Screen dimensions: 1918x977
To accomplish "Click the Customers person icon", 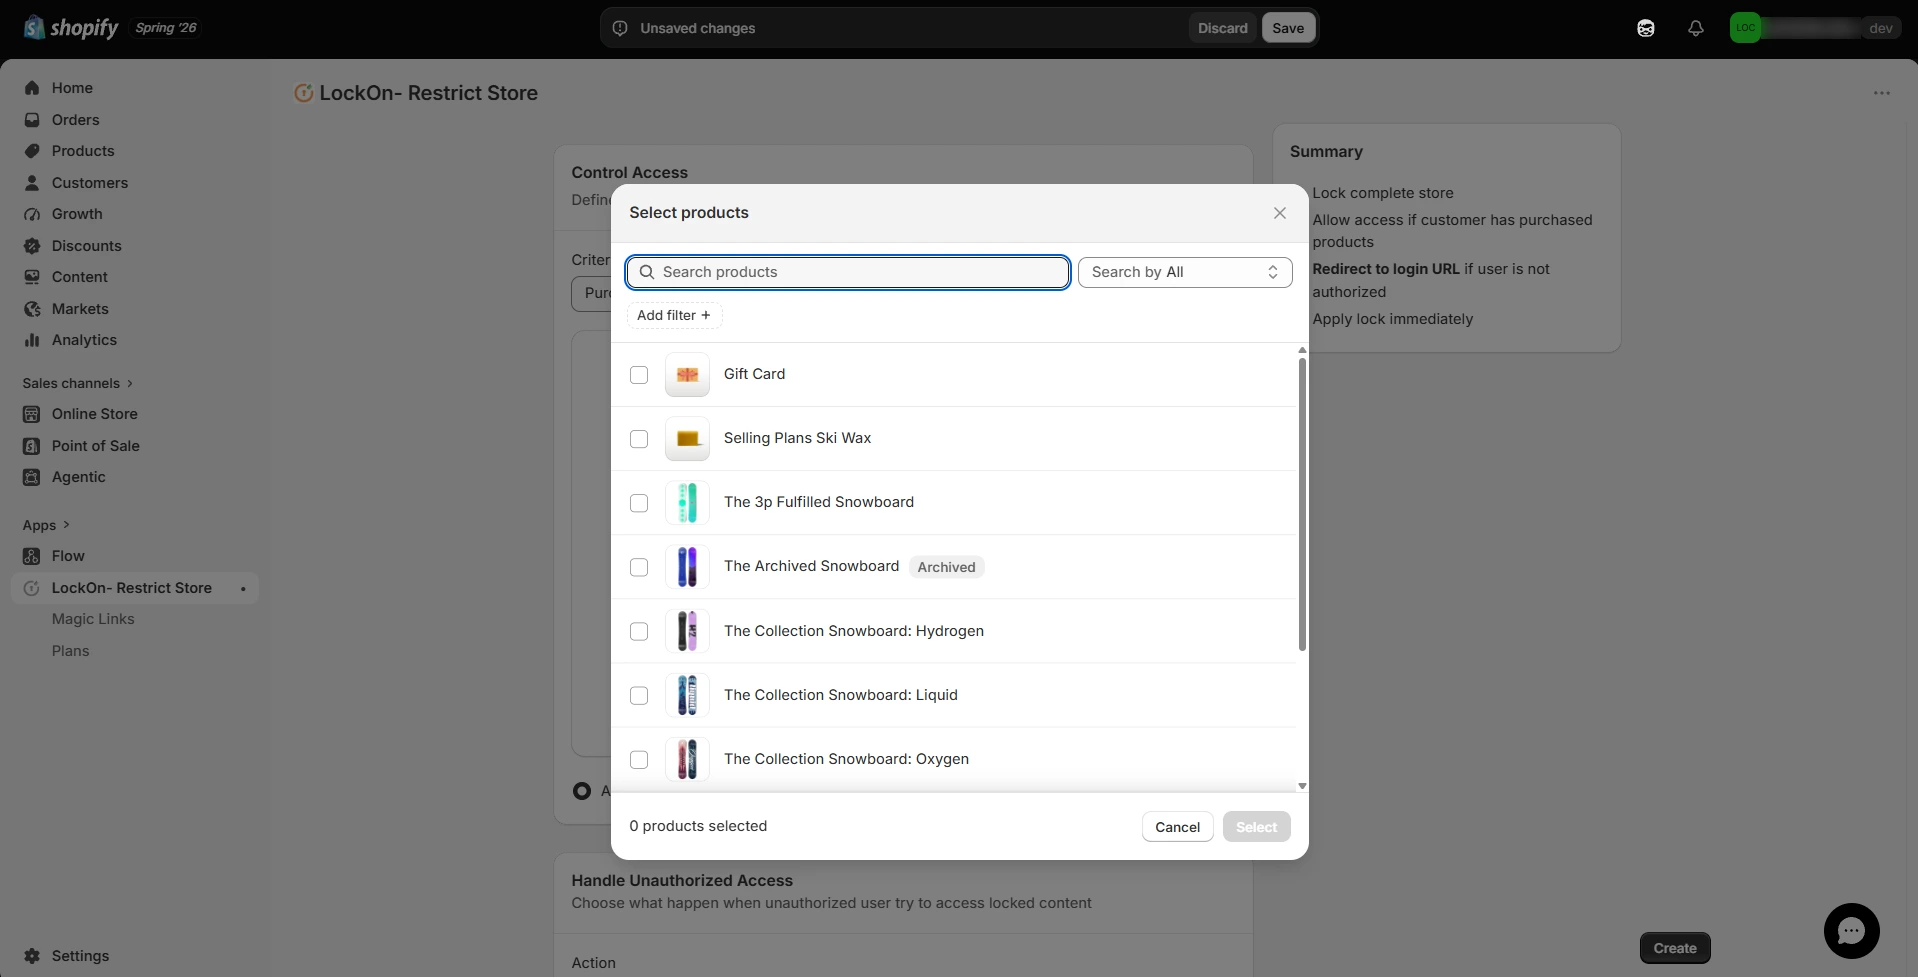I will pos(32,183).
